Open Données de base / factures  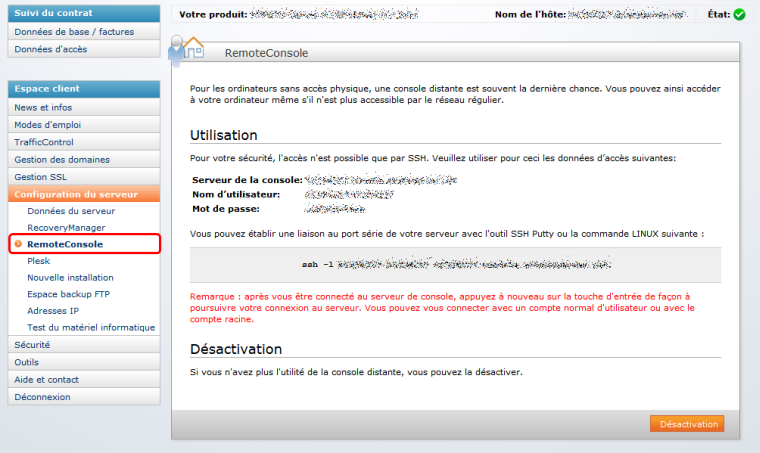(x=84, y=31)
